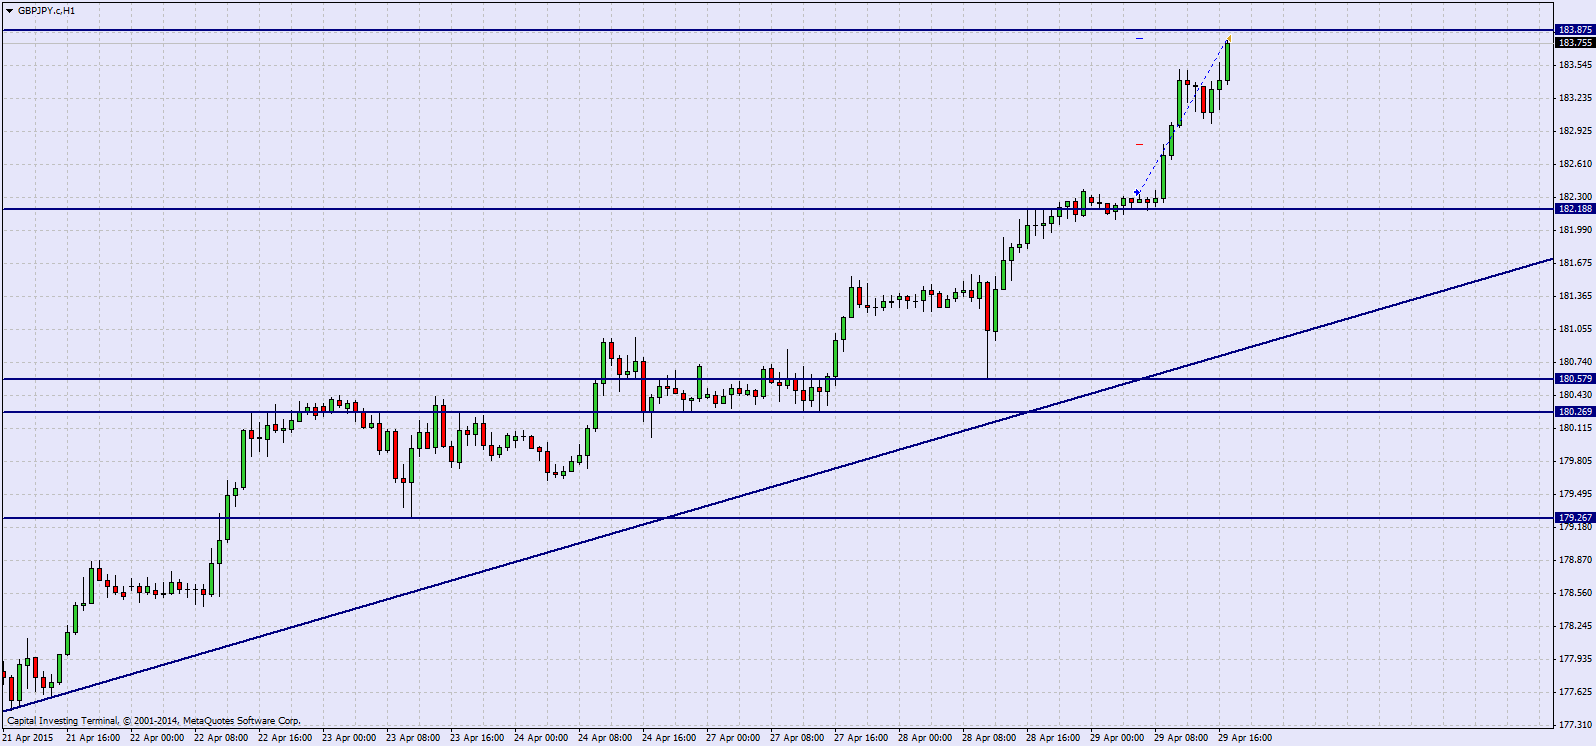Click the 178.560 price scale value
This screenshot has width=1596, height=746.
[1575, 593]
